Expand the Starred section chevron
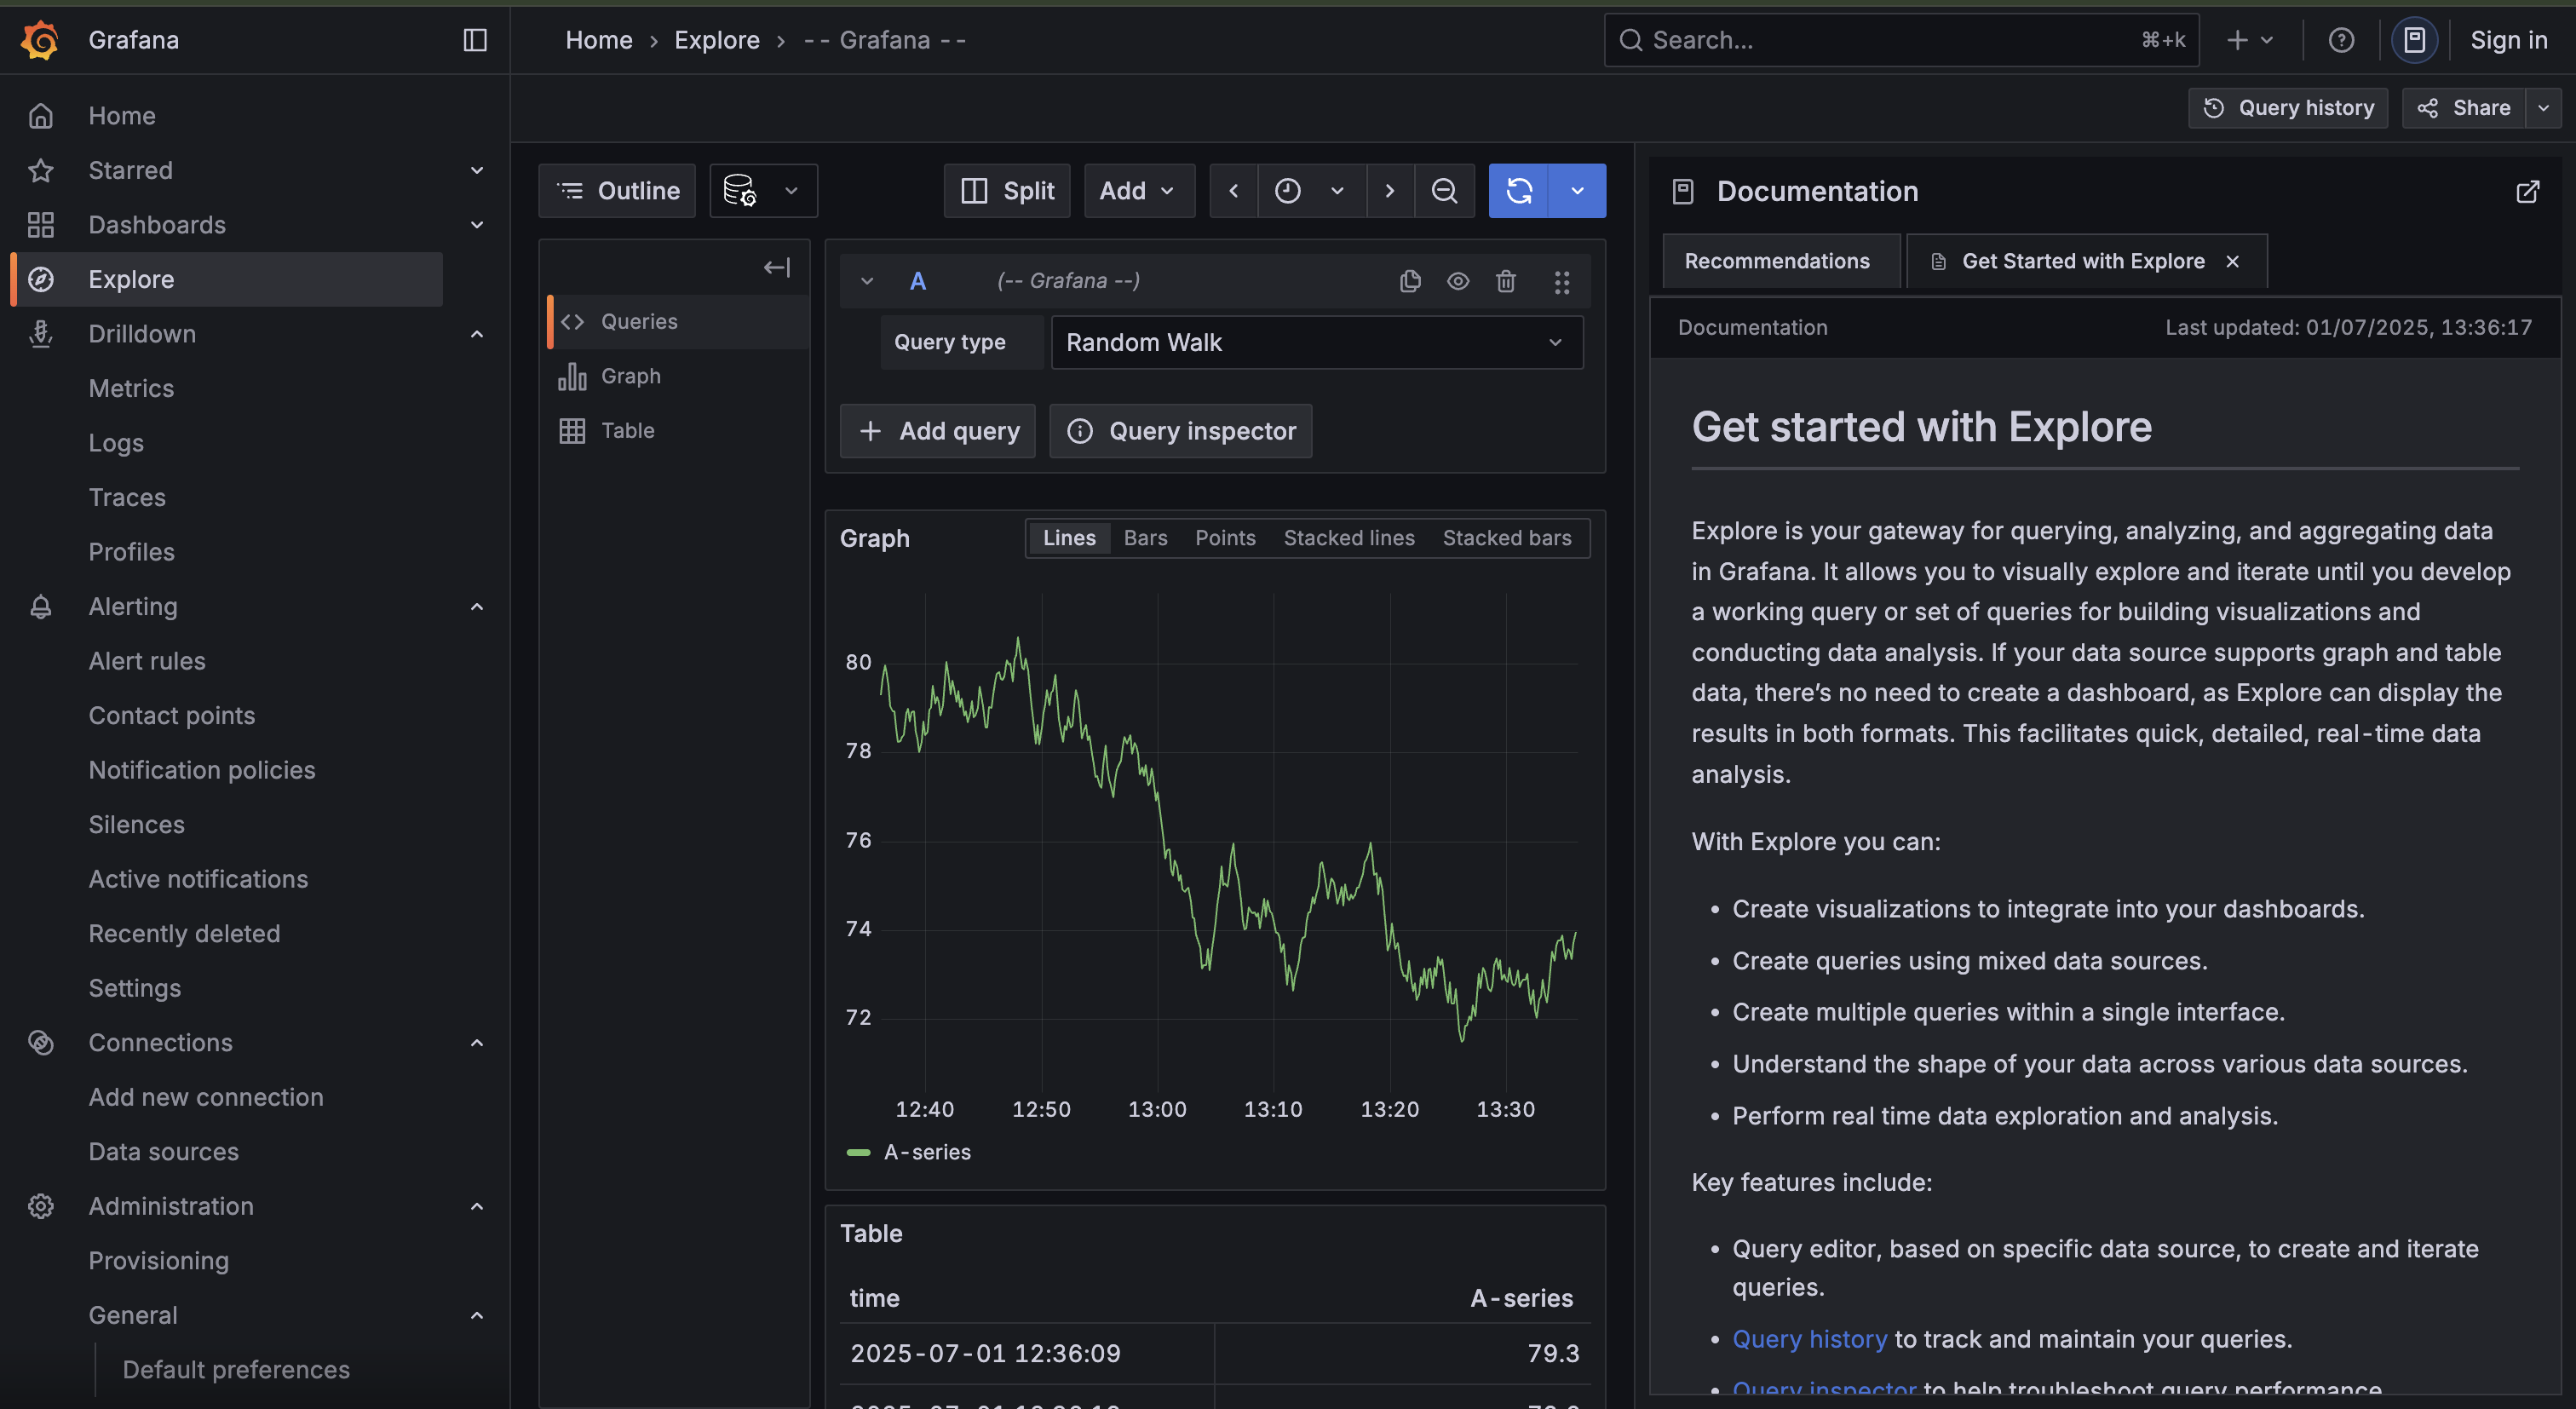Viewport: 2576px width, 1409px height. pyautogui.click(x=477, y=171)
